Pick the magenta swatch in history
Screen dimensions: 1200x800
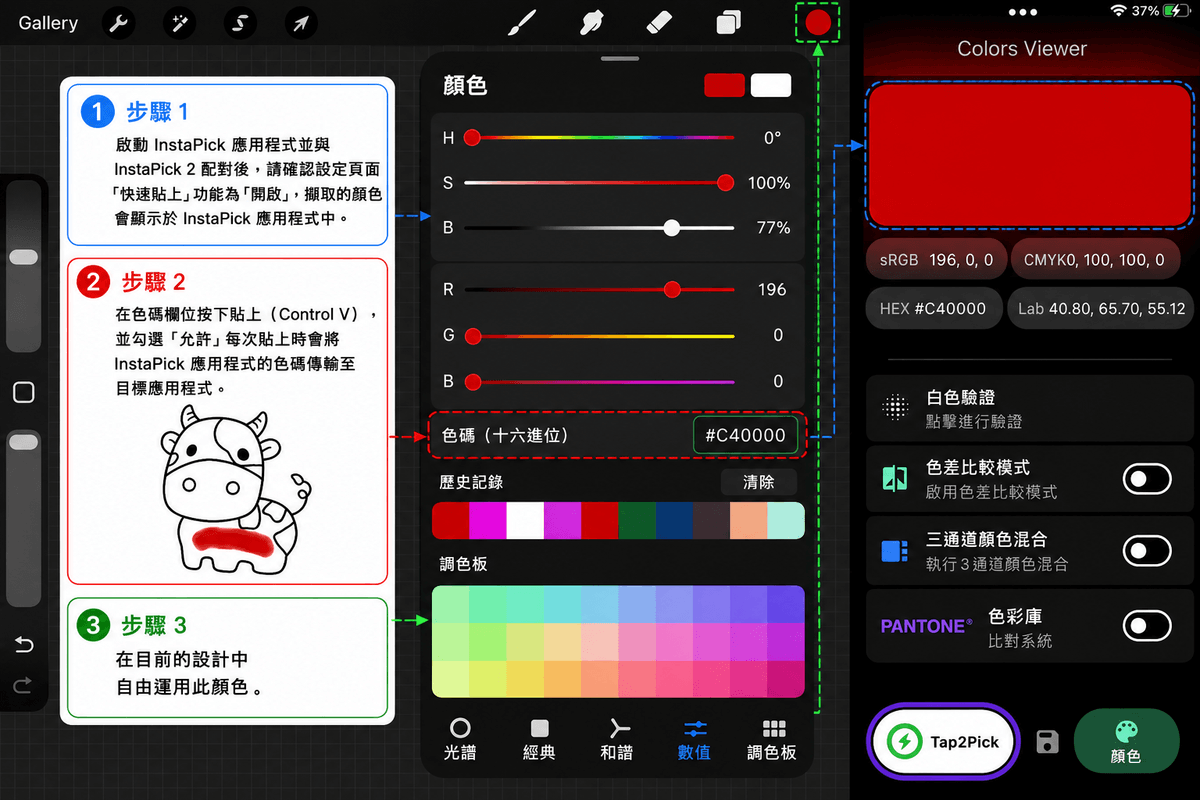[x=488, y=521]
